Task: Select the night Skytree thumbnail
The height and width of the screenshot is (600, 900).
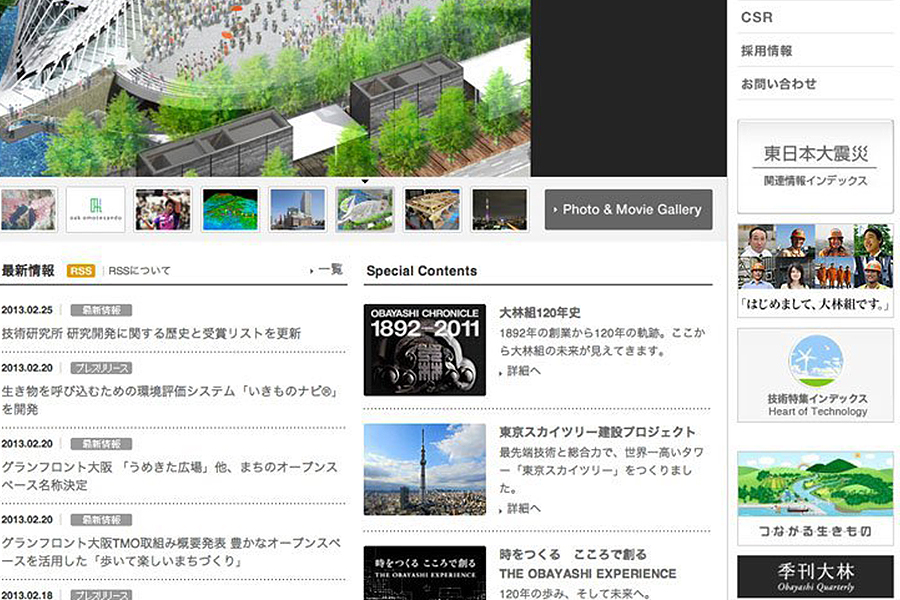Action: tap(499, 210)
